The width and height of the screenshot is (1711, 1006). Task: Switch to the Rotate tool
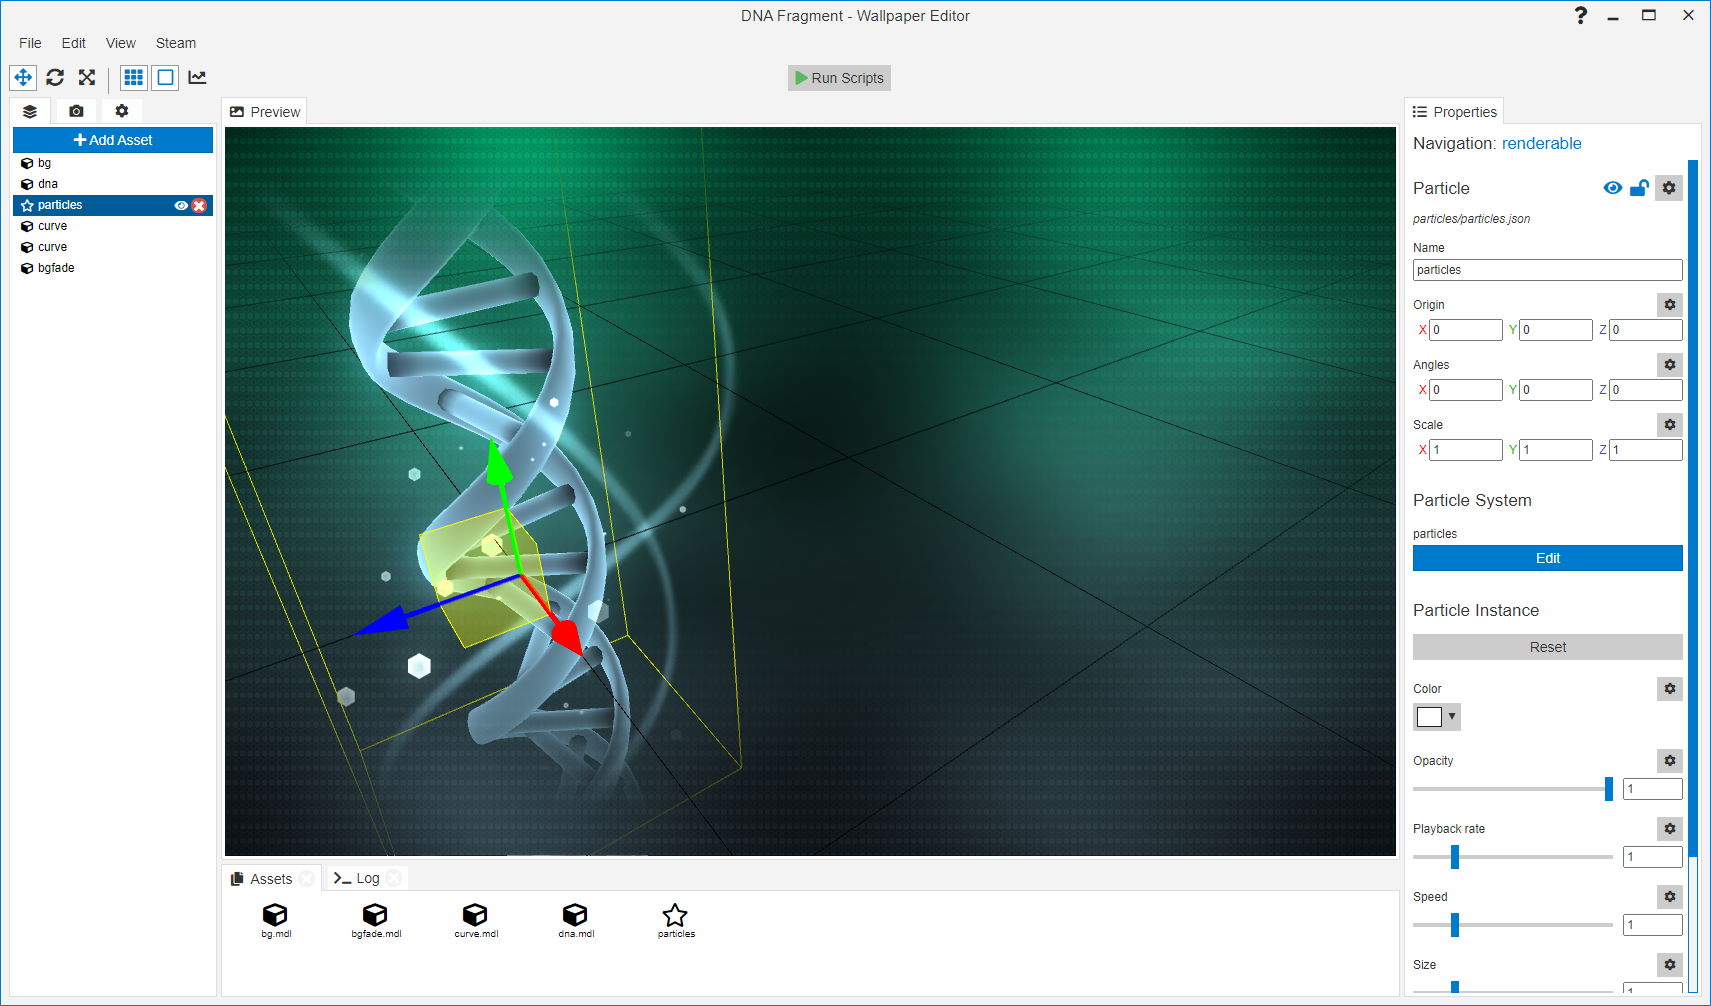click(x=55, y=77)
